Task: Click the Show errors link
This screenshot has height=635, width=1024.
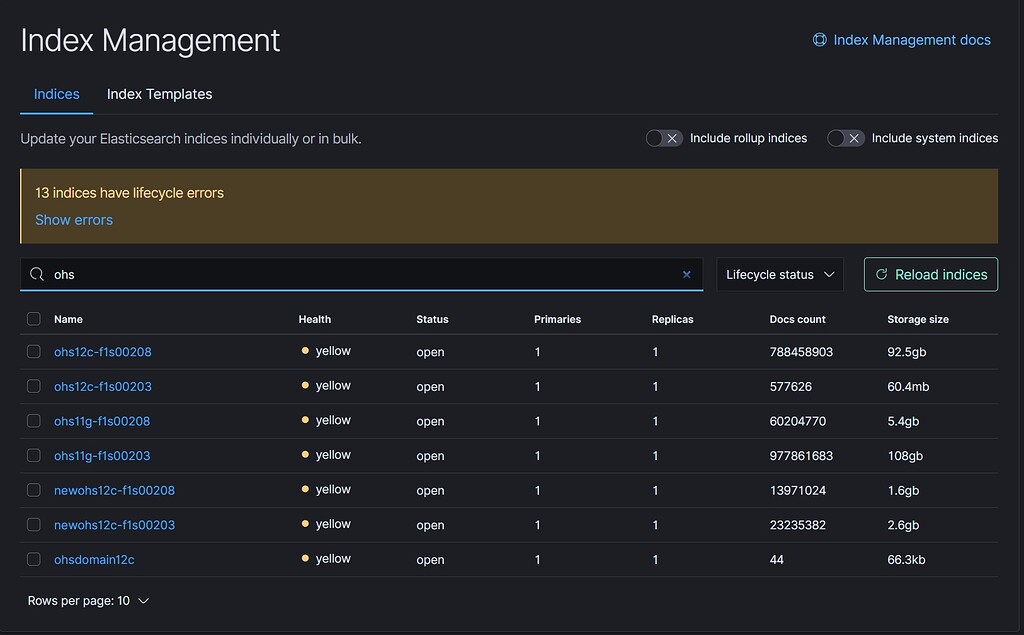Action: point(74,219)
